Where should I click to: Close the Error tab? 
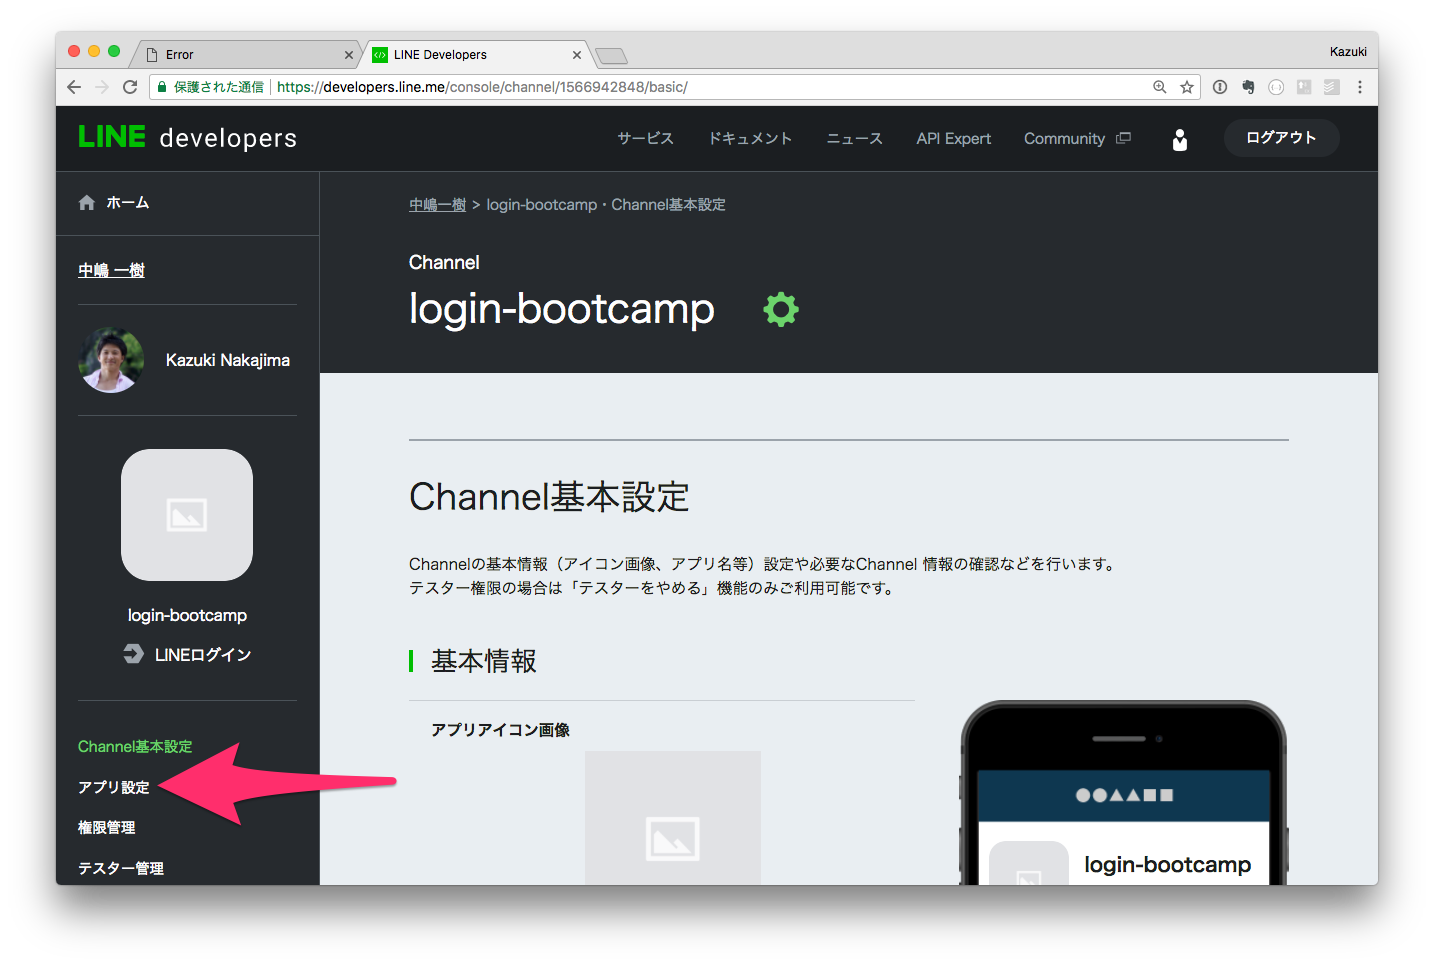tap(349, 55)
